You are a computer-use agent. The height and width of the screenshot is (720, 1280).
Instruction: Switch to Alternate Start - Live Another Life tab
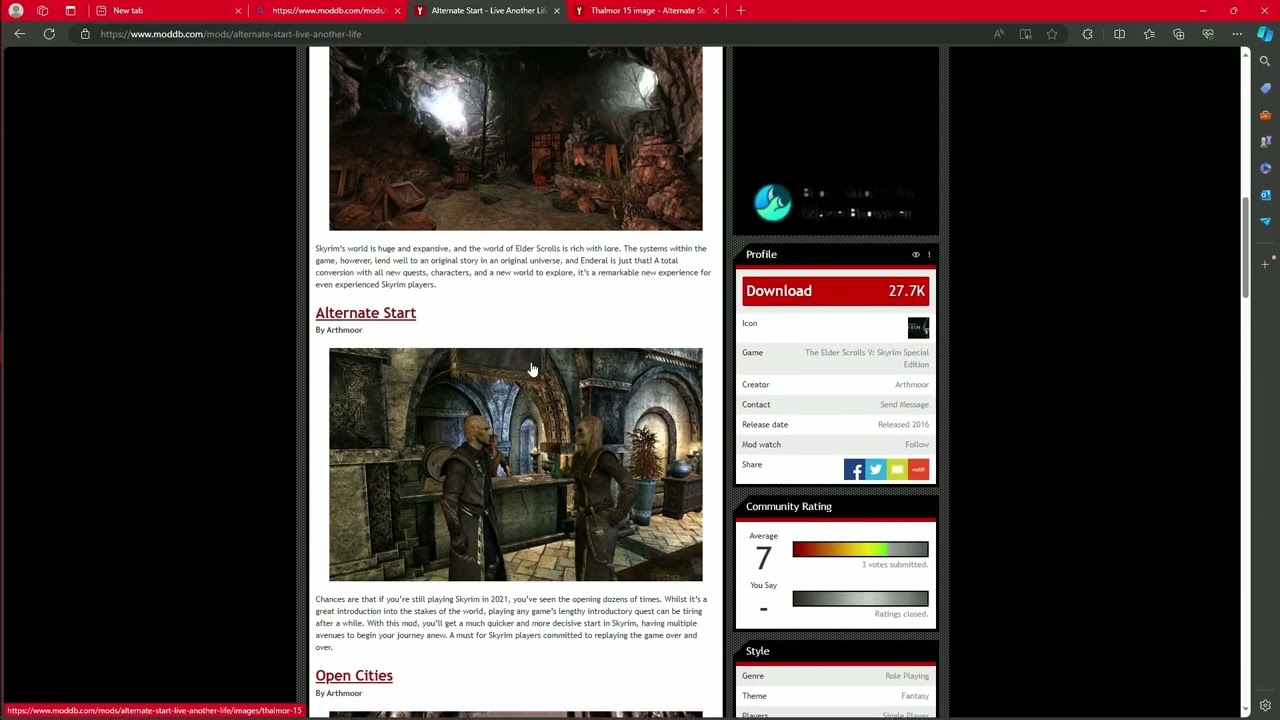[488, 10]
